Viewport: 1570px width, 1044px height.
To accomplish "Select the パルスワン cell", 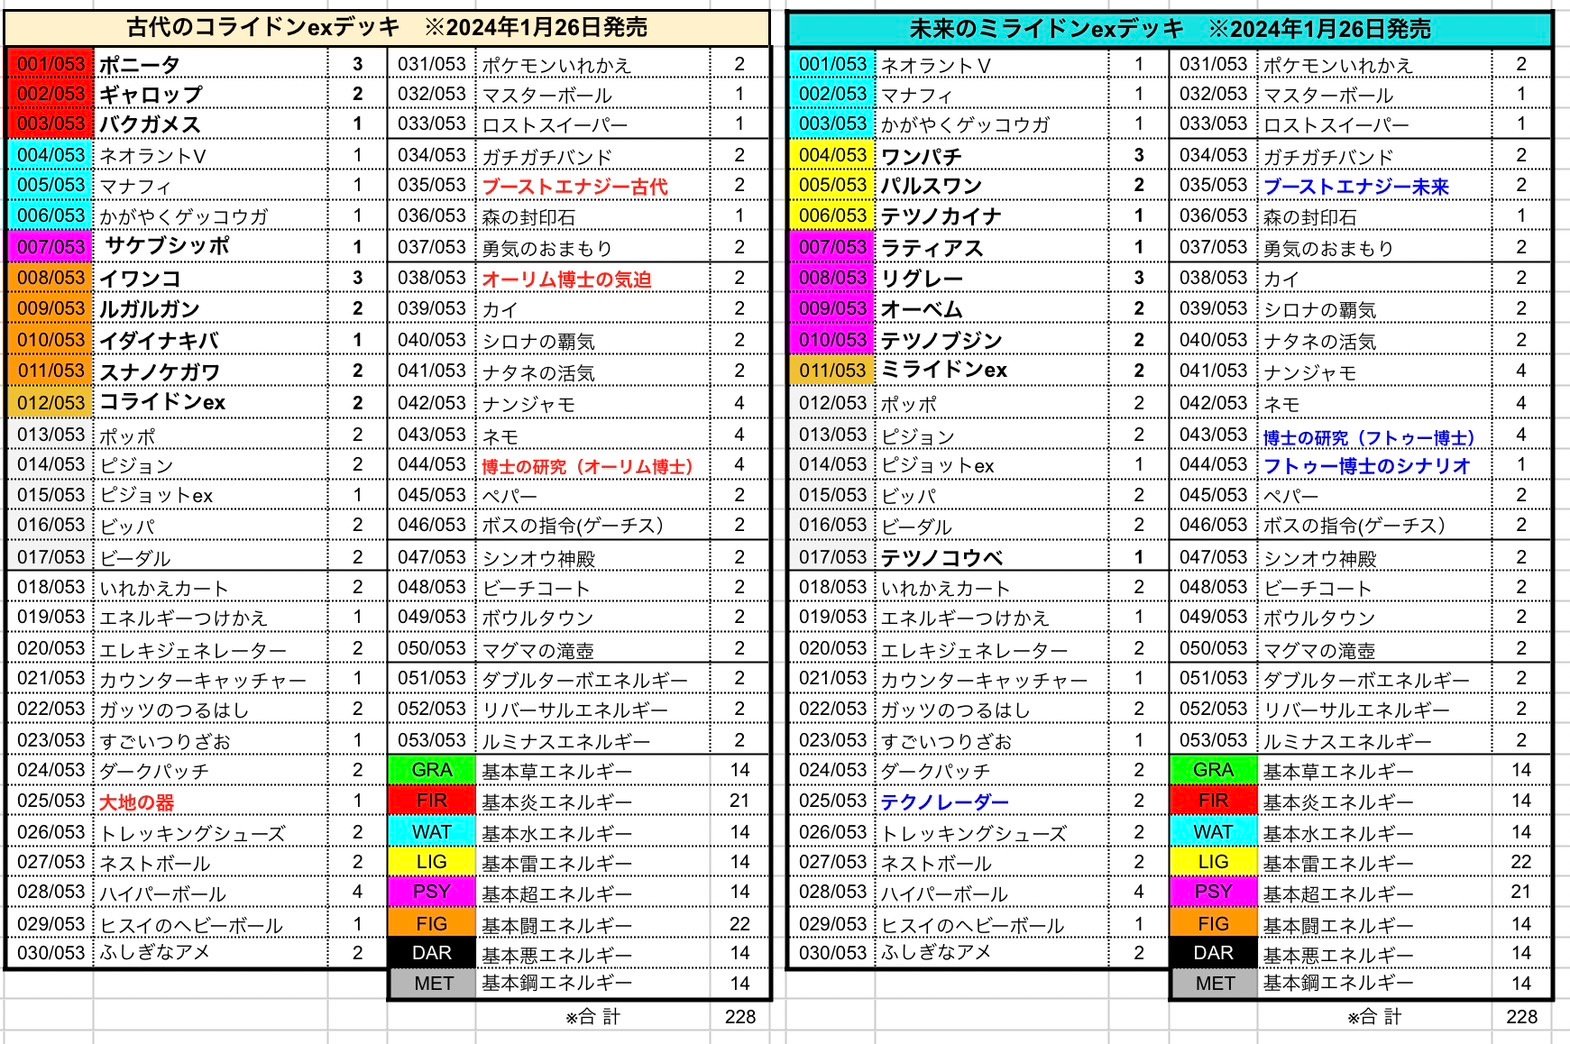I will 992,186.
